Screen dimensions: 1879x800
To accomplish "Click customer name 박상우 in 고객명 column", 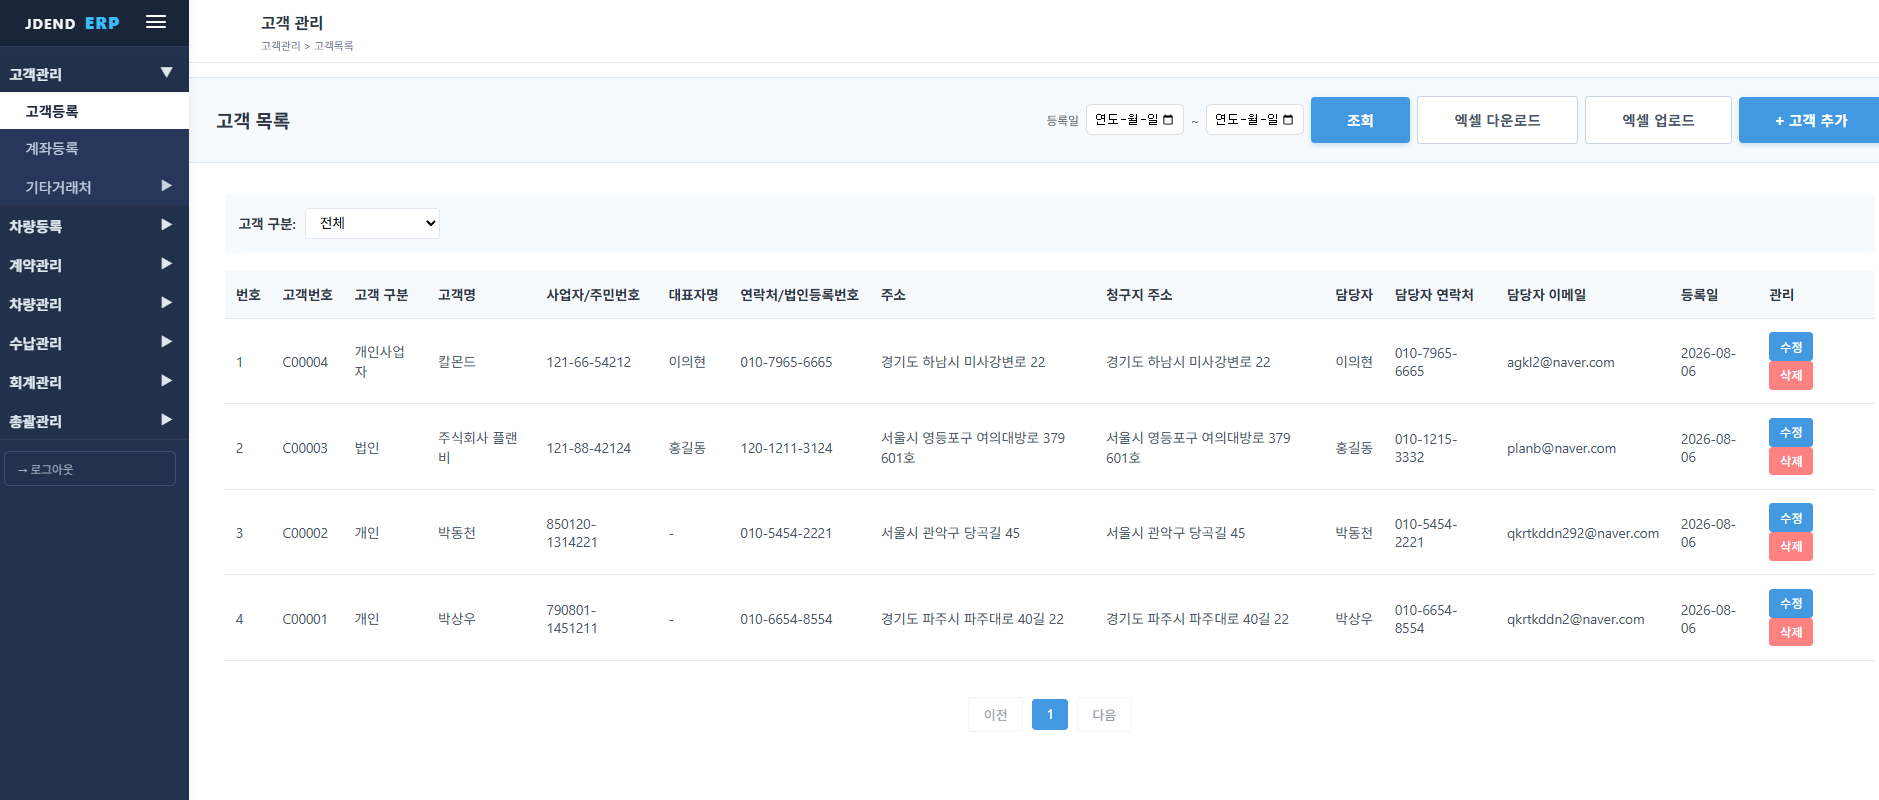I will pyautogui.click(x=457, y=619).
